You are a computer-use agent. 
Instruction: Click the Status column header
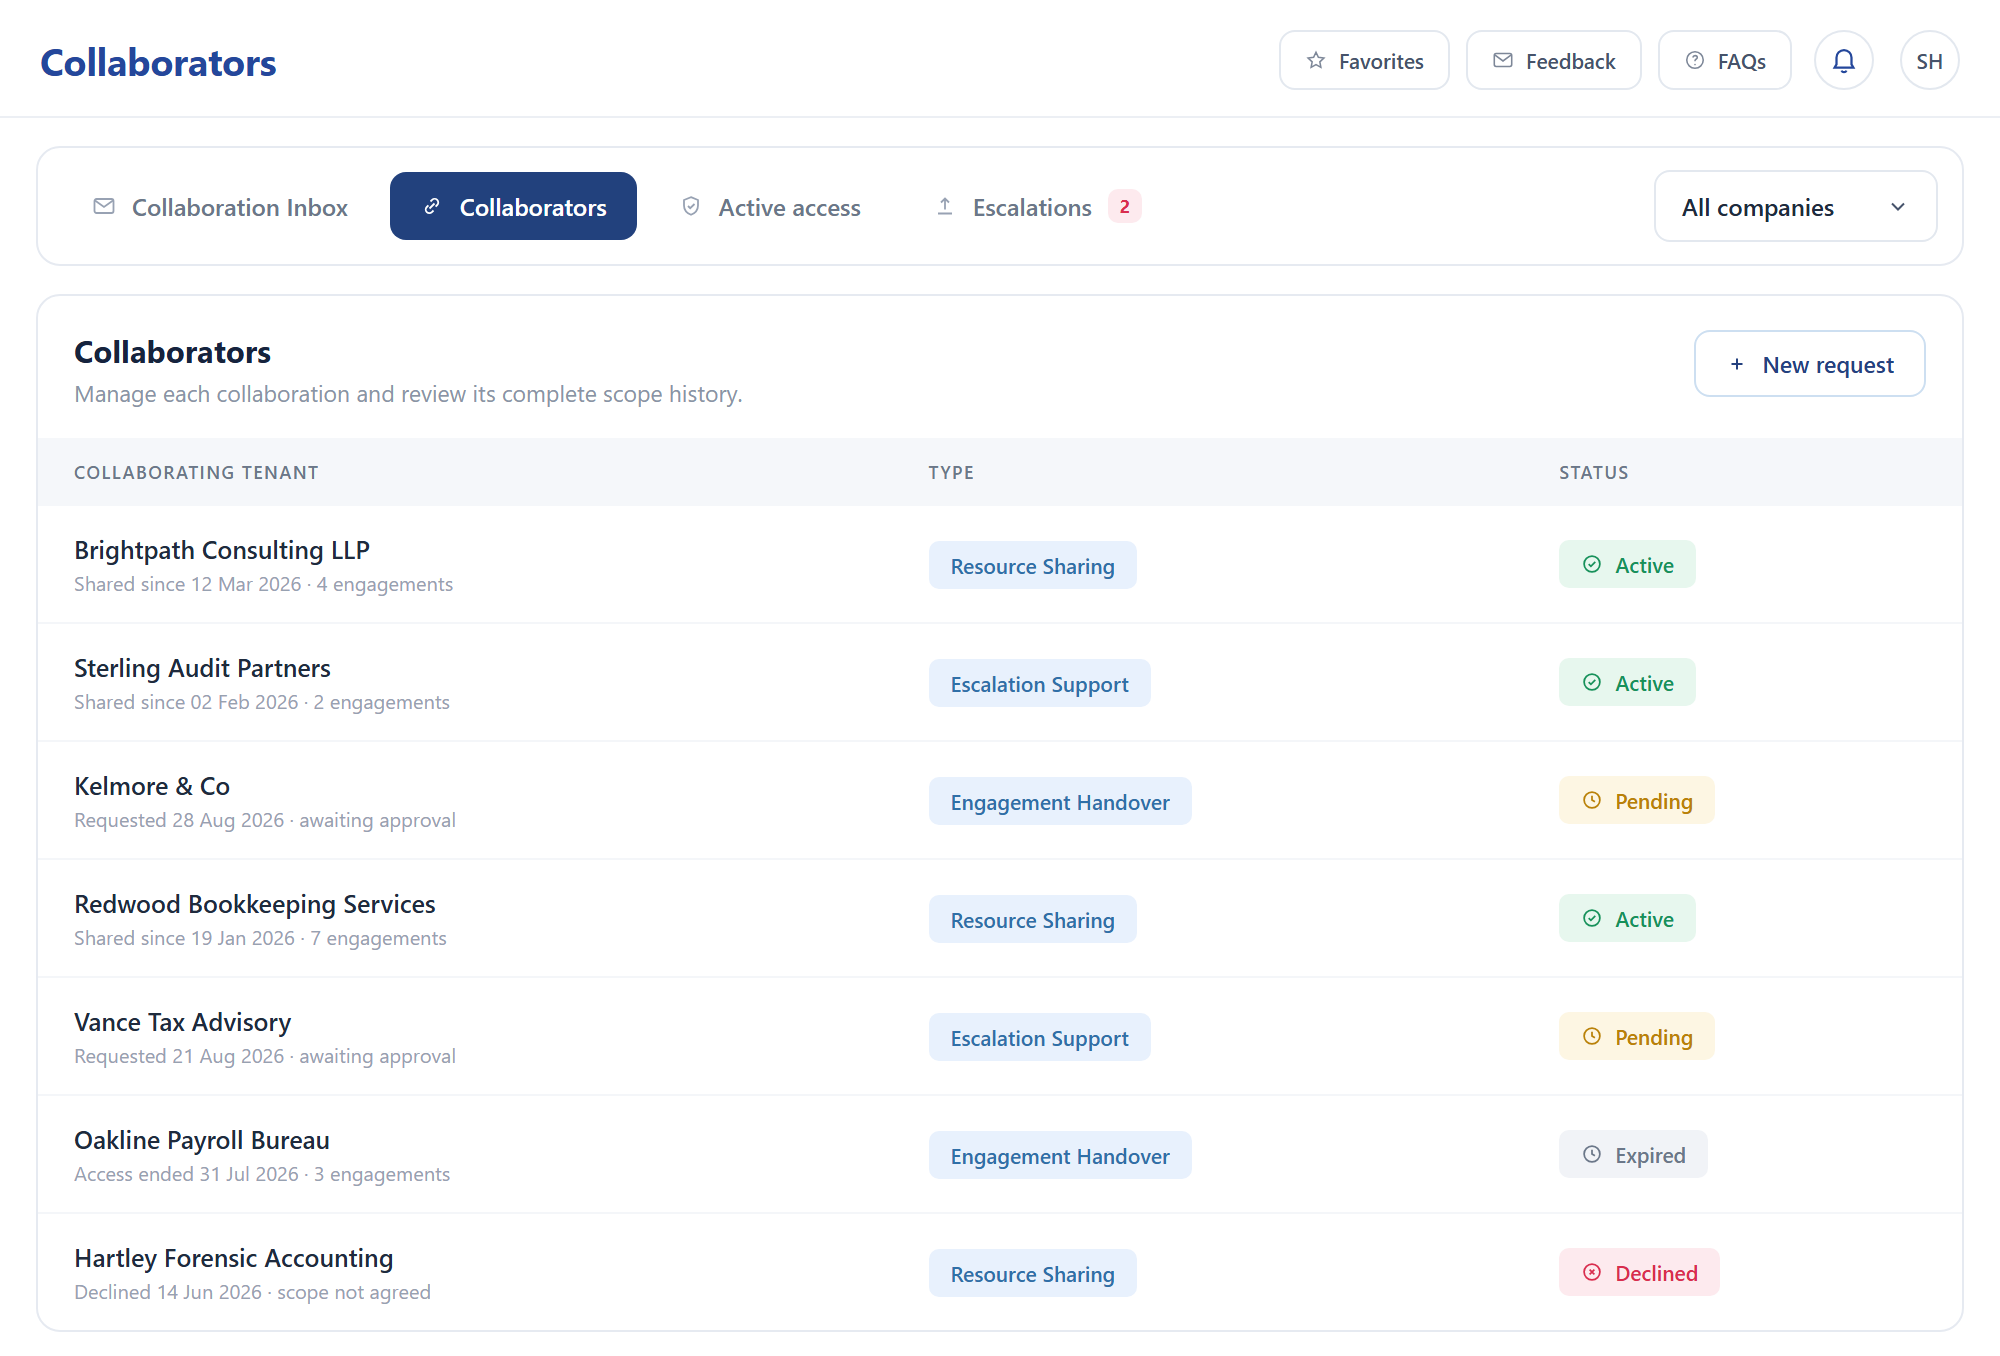[1593, 473]
